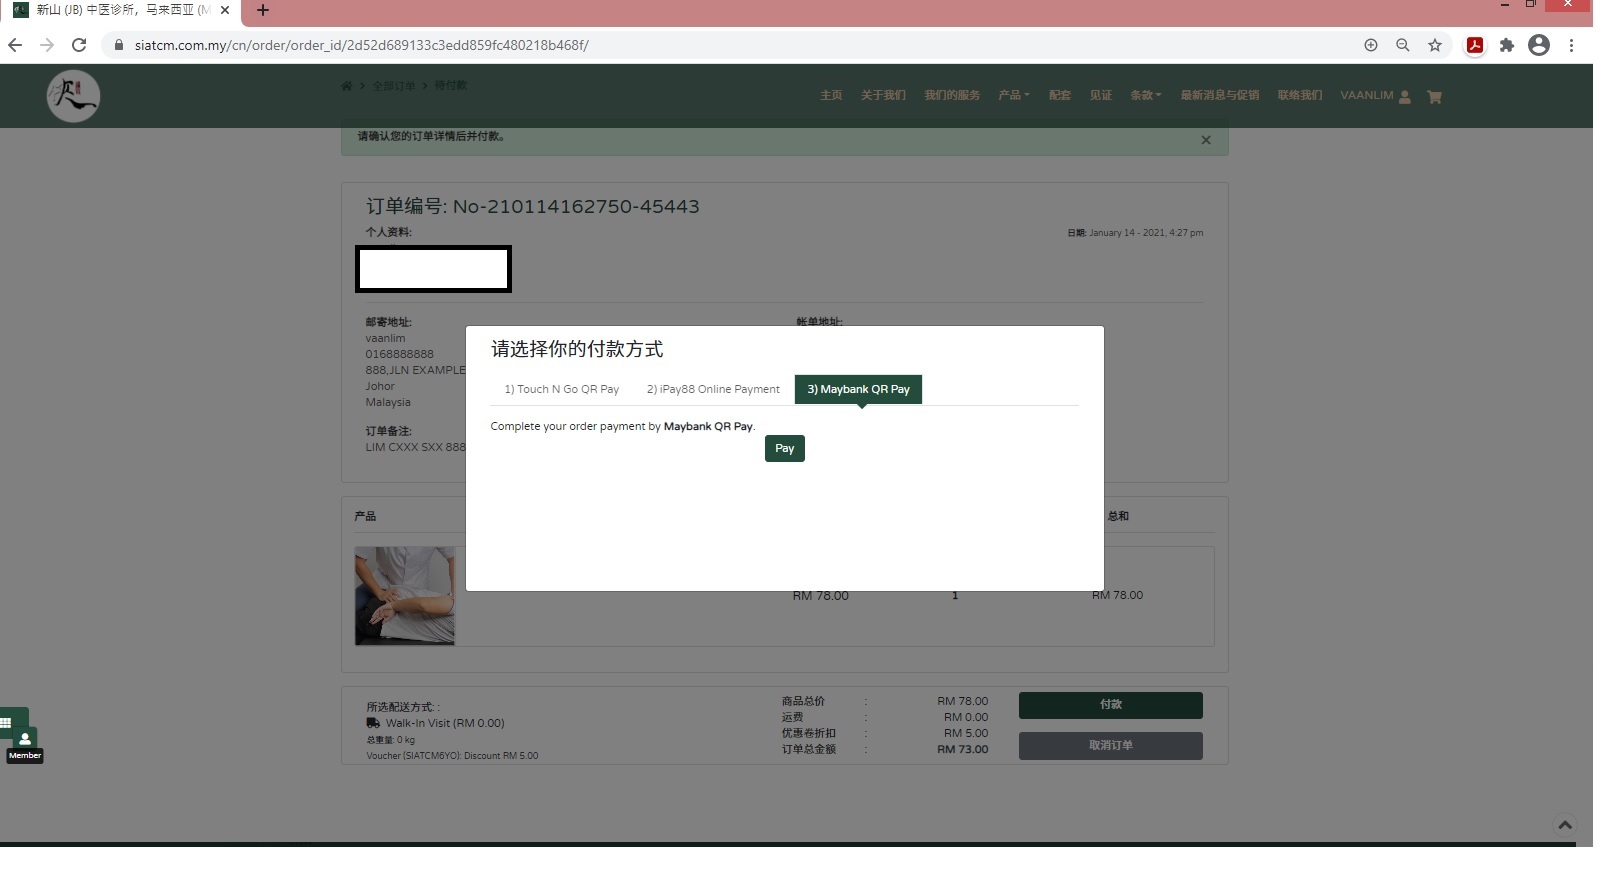This screenshot has width=1606, height=892.
Task: Click the 待付款 breadcrumb text
Action: pos(450,86)
